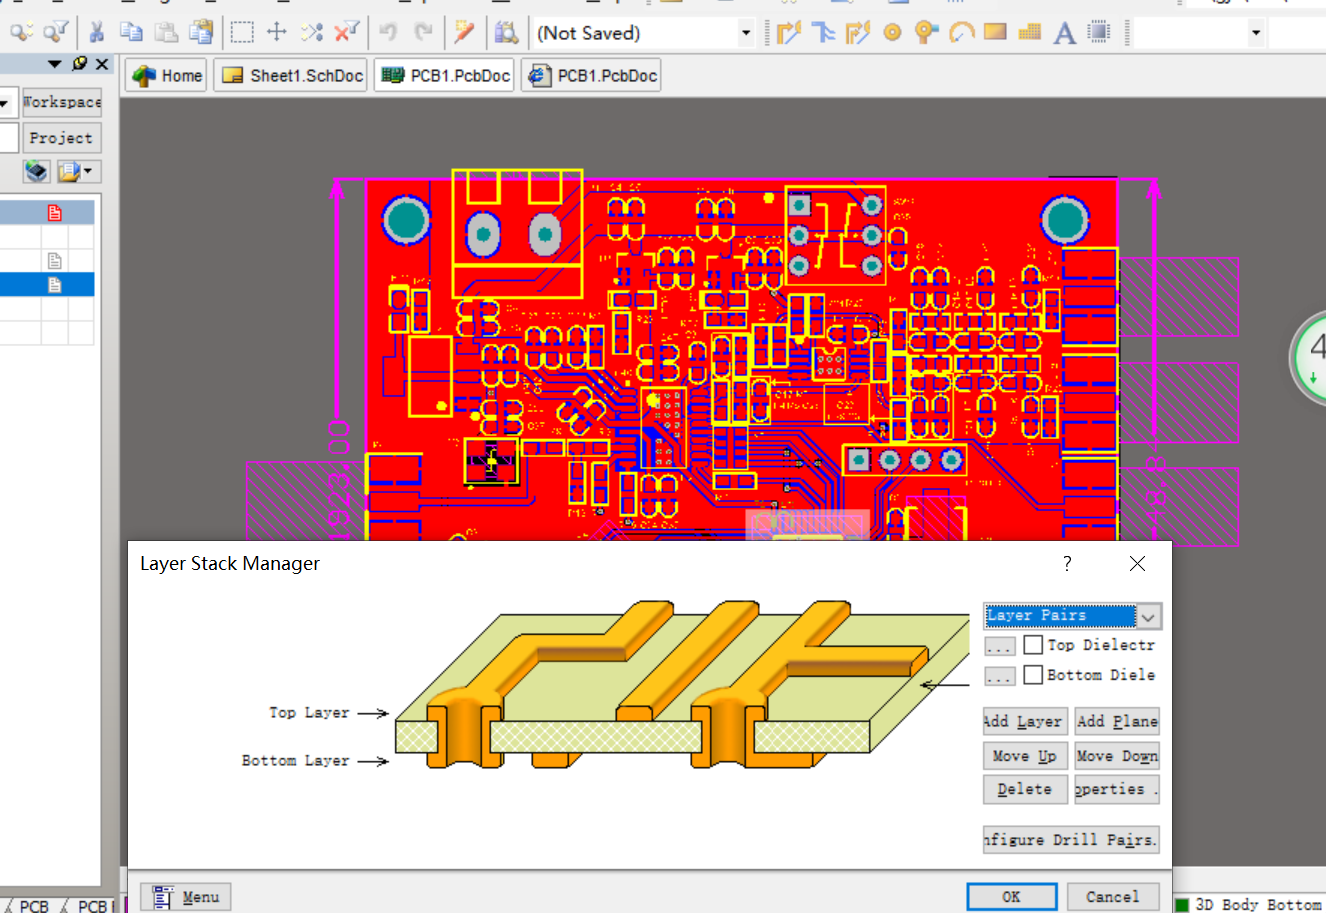Select the Interactive Routing tool
Viewport: 1326px width, 913px height.
pyautogui.click(x=789, y=32)
